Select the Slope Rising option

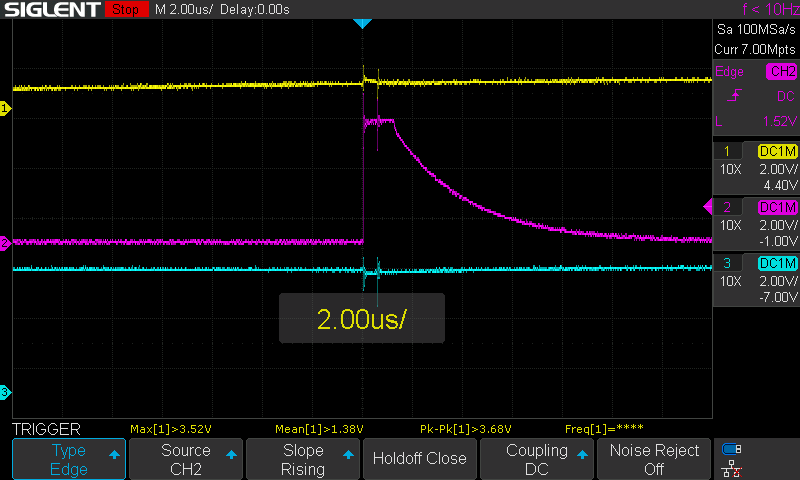[x=303, y=459]
